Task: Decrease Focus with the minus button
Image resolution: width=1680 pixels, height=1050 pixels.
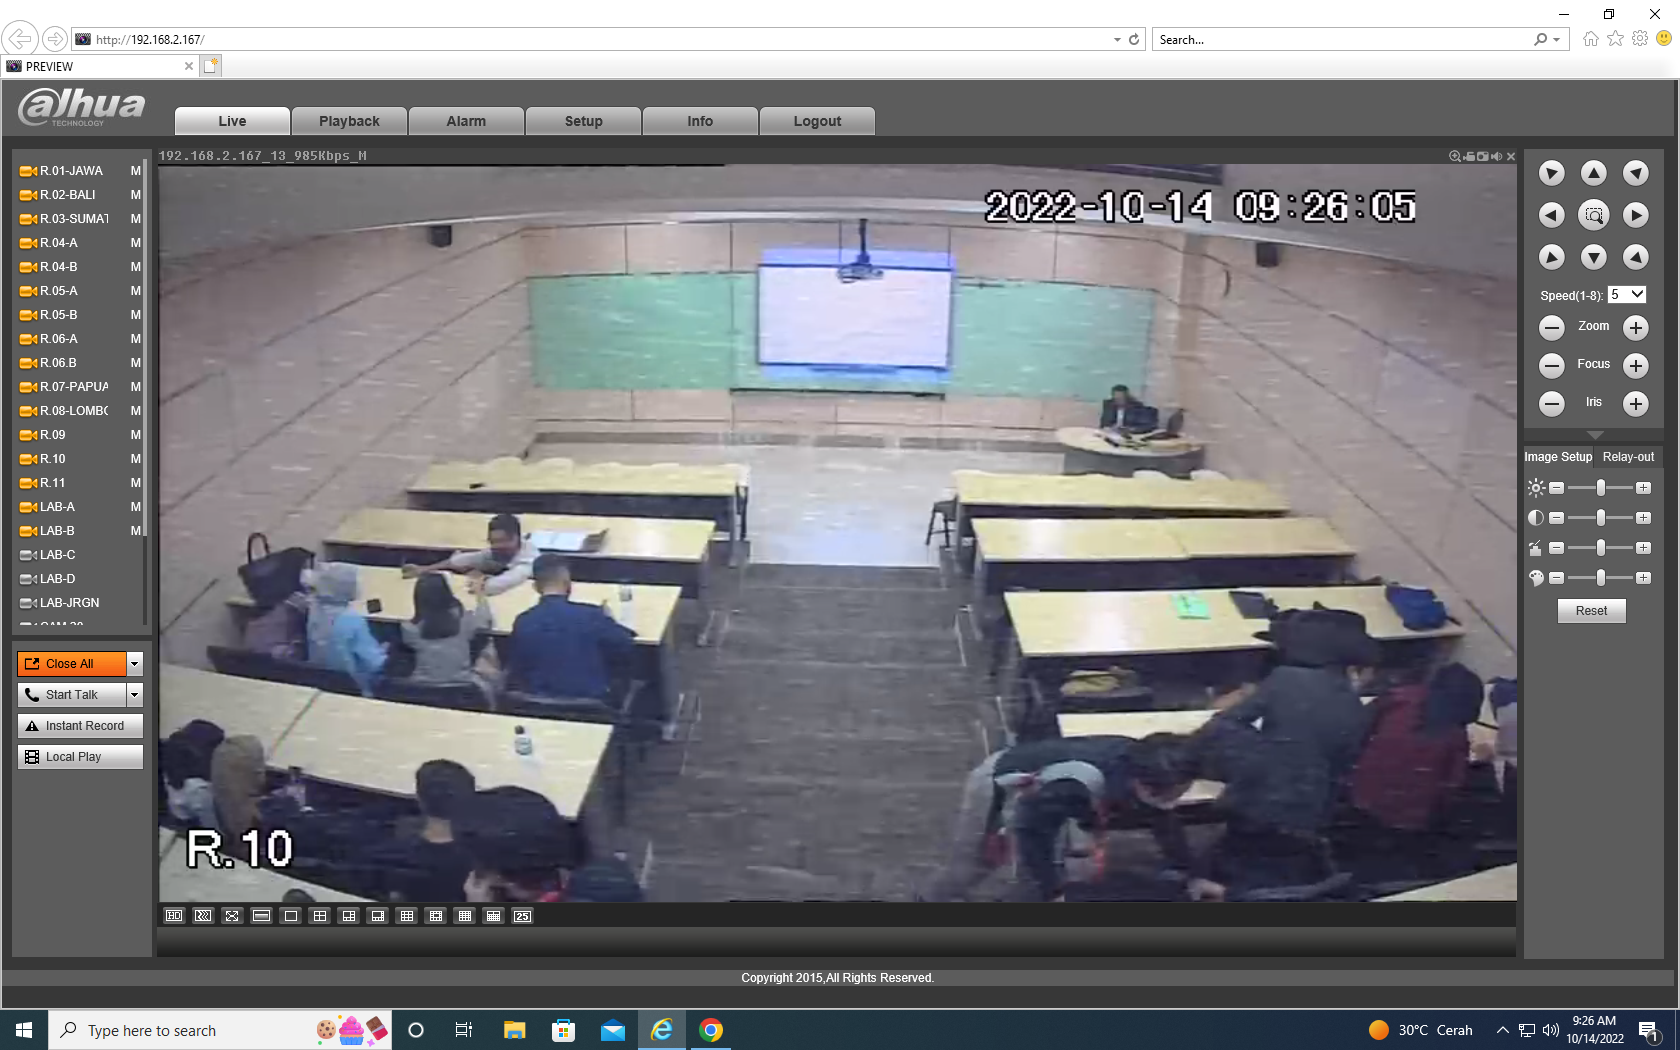Action: (x=1551, y=365)
